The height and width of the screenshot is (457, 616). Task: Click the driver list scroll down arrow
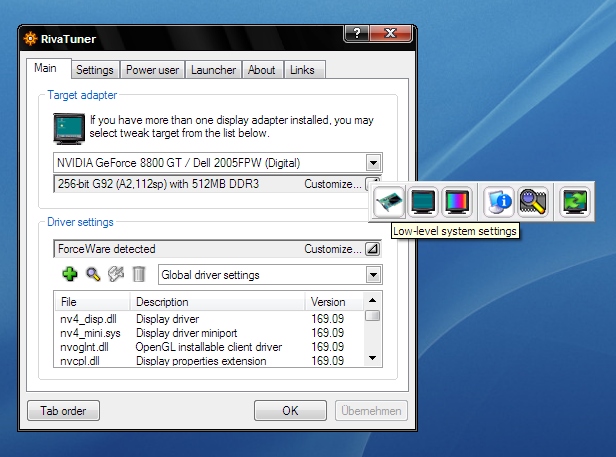coord(372,358)
